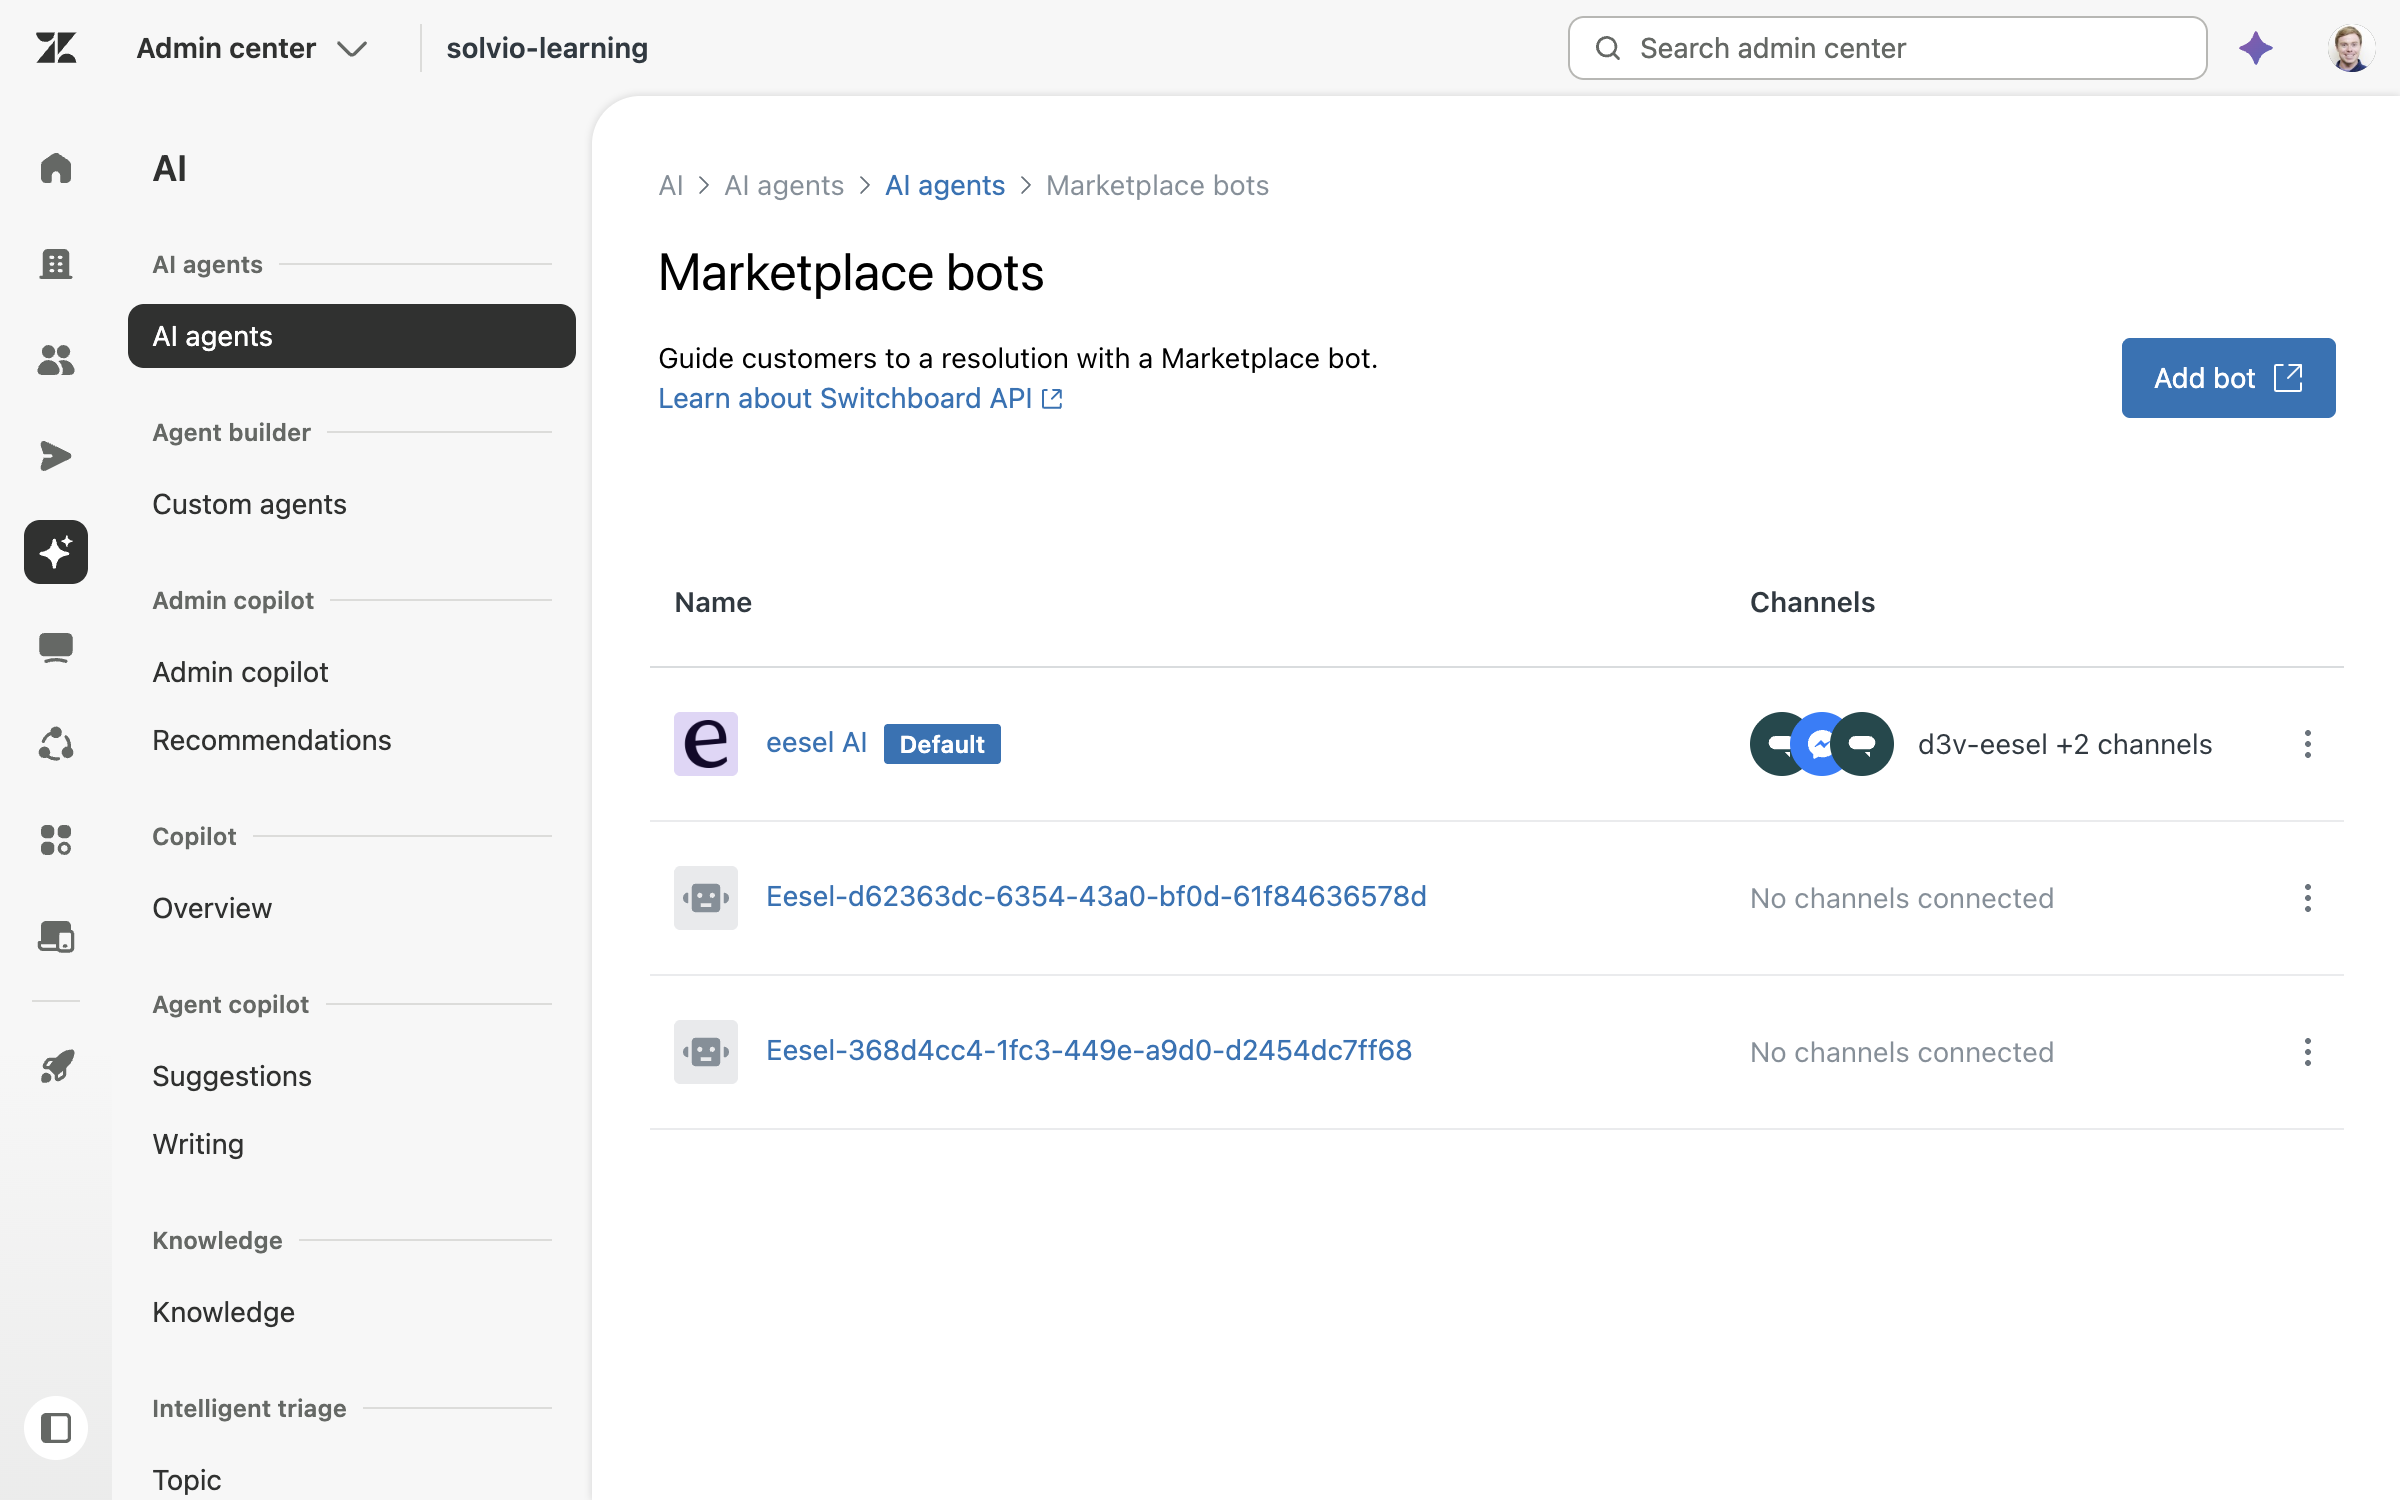Select the AI sparkle icon in rail
This screenshot has height=1500, width=2400.
56,552
